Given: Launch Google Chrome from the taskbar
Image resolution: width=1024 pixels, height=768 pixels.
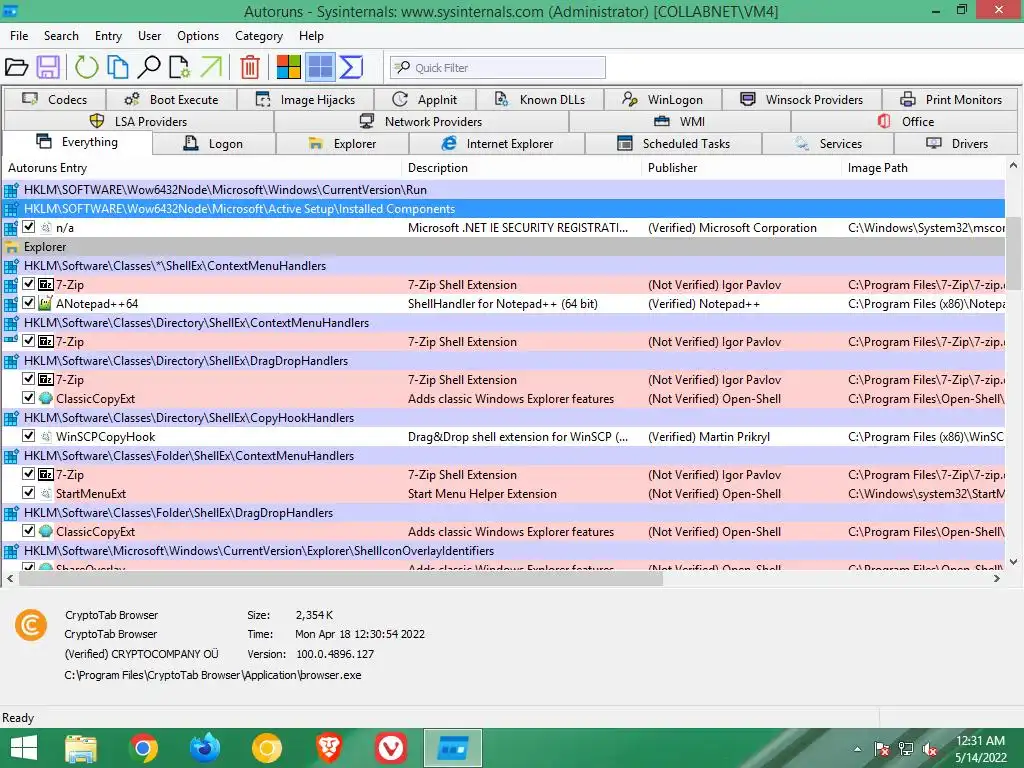Looking at the screenshot, I should 143,748.
